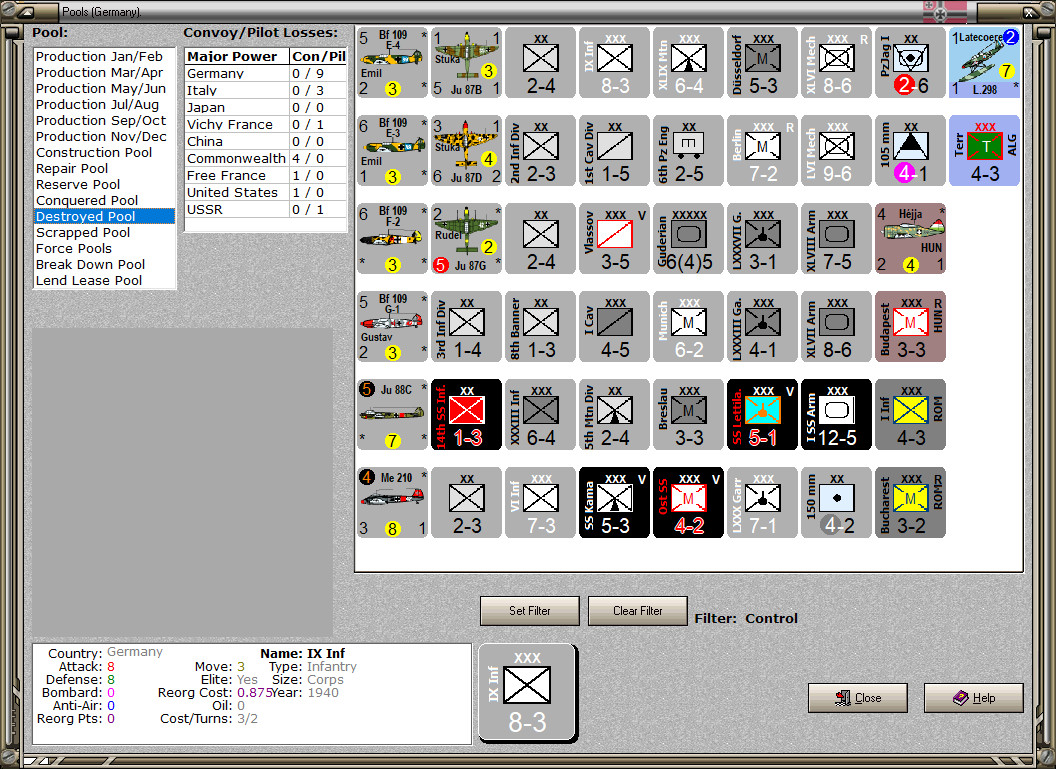Image resolution: width=1056 pixels, height=769 pixels.
Task: Click the Commonwealth losses row
Action: coord(266,158)
